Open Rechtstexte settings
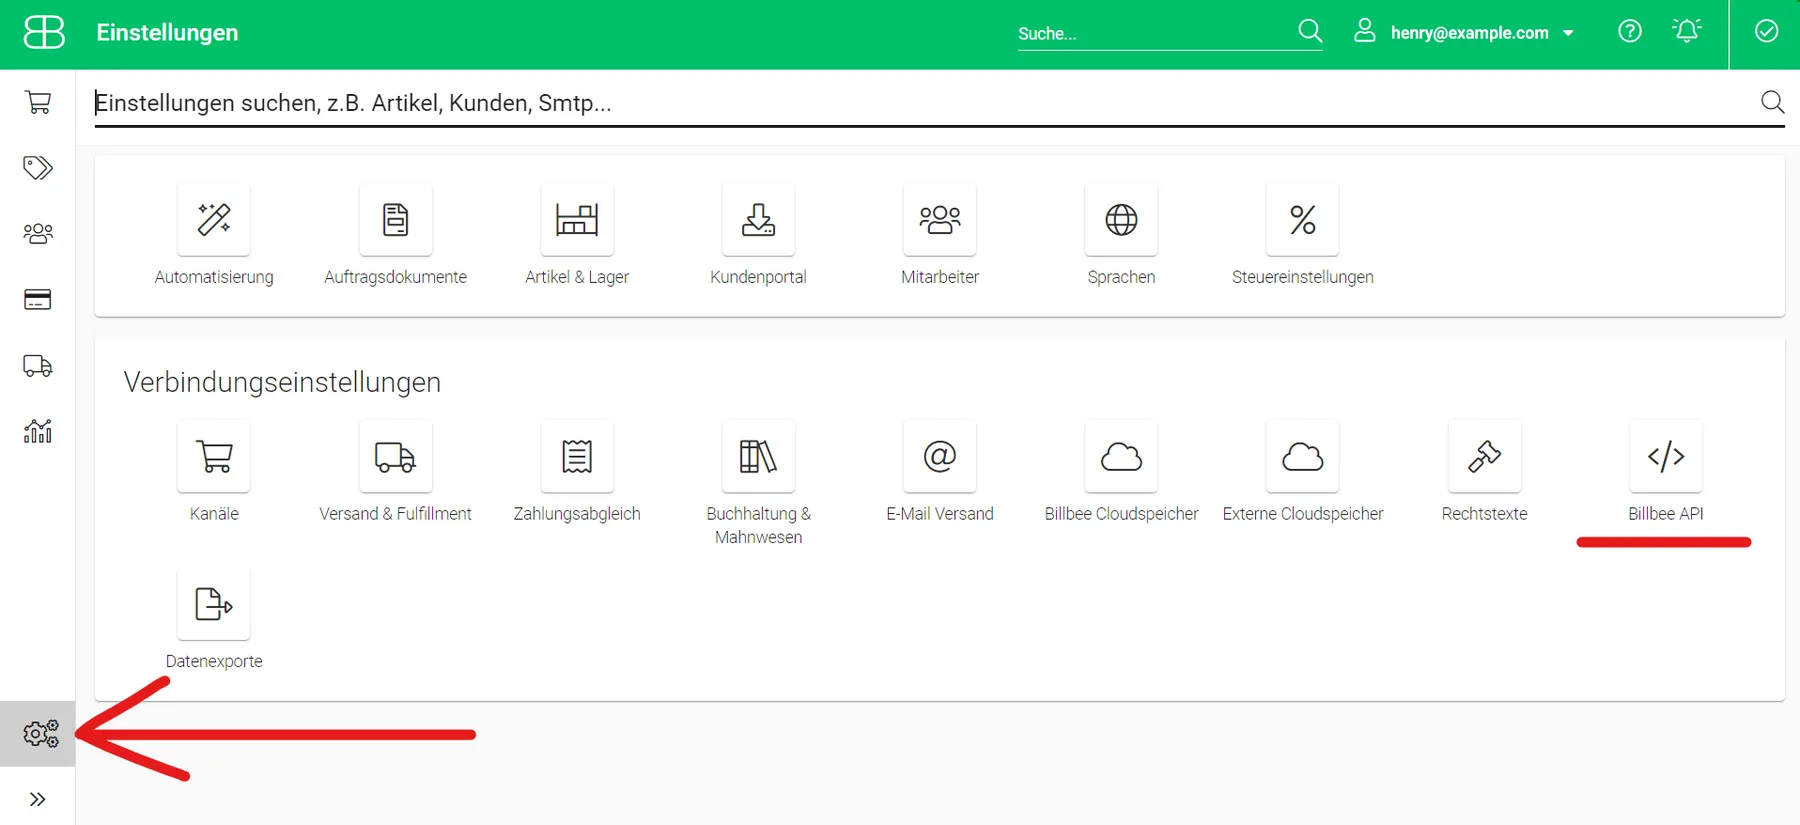 (1484, 457)
